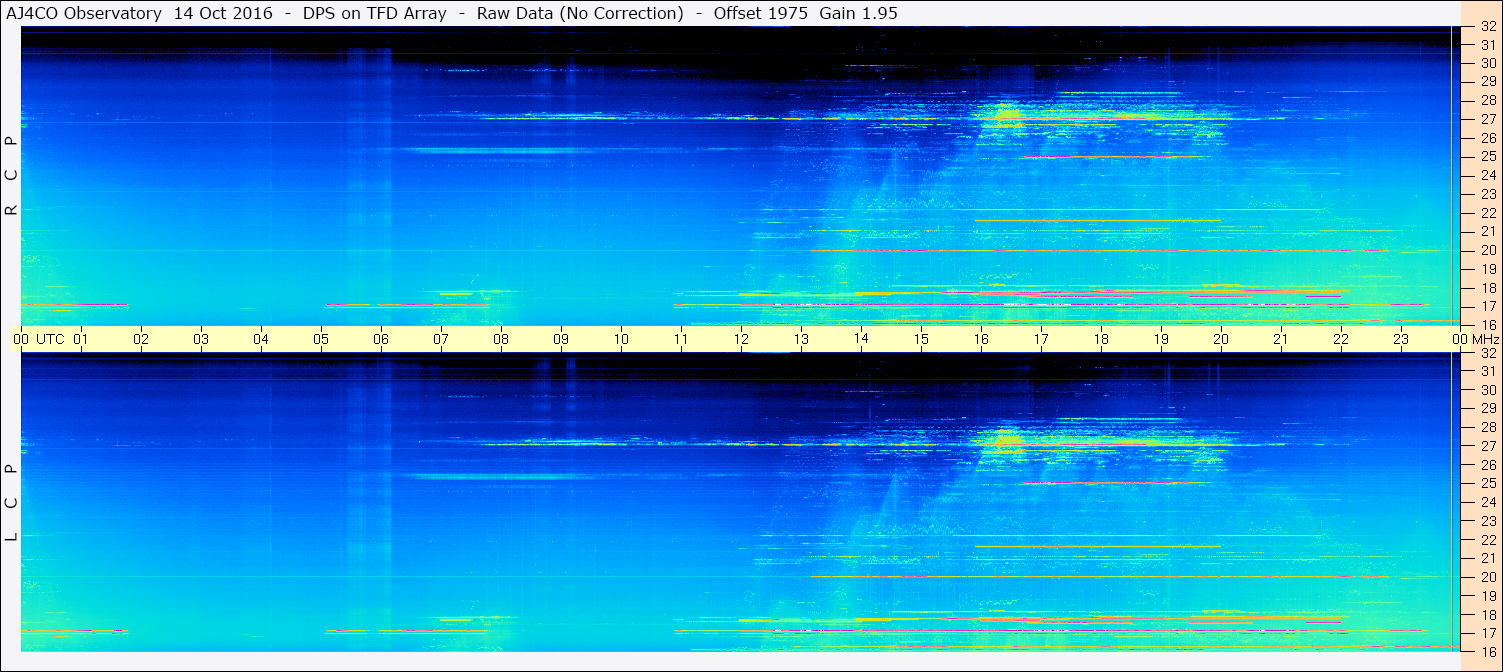Click the 25 MHz label in the RCP panel

pyautogui.click(x=1488, y=157)
